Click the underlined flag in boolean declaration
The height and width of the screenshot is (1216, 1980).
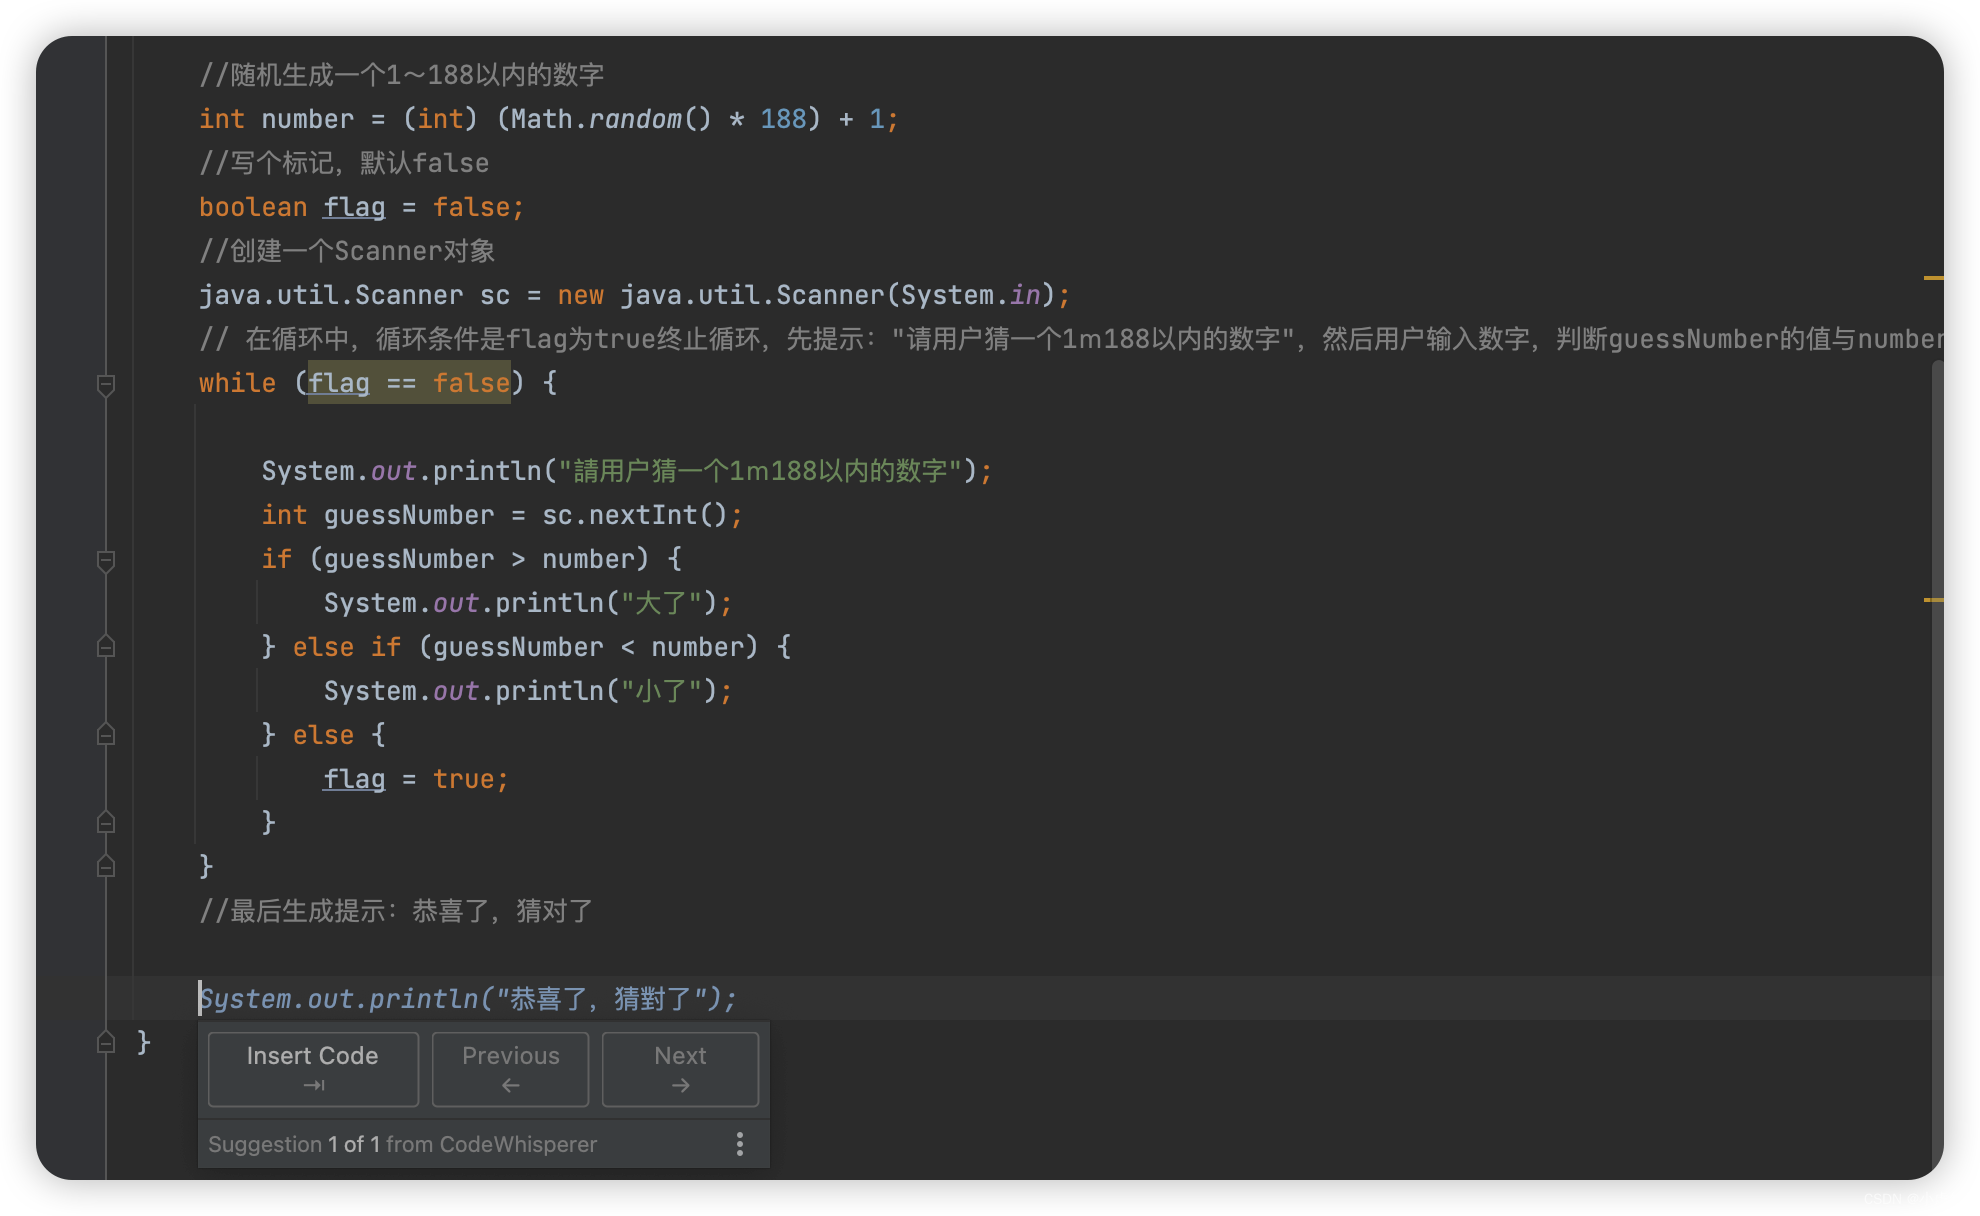[x=354, y=207]
